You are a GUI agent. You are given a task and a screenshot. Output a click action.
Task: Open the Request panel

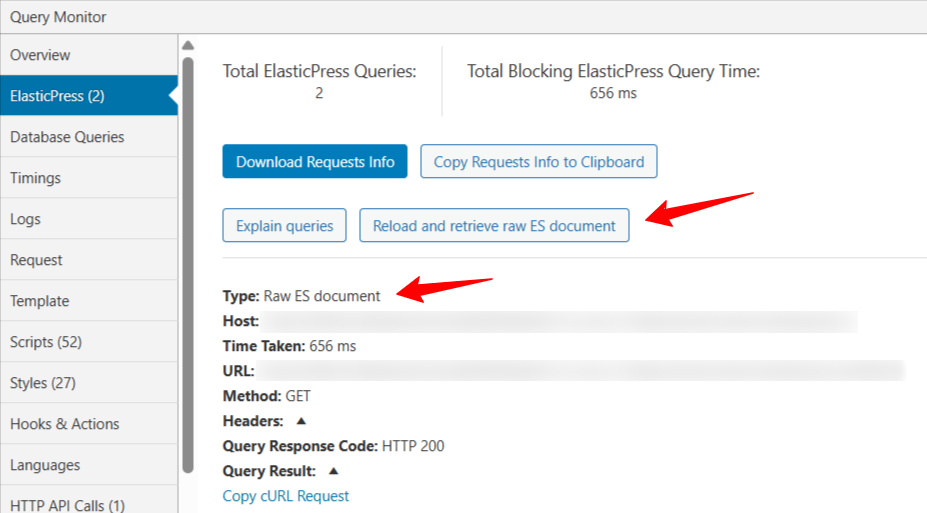[x=36, y=260]
